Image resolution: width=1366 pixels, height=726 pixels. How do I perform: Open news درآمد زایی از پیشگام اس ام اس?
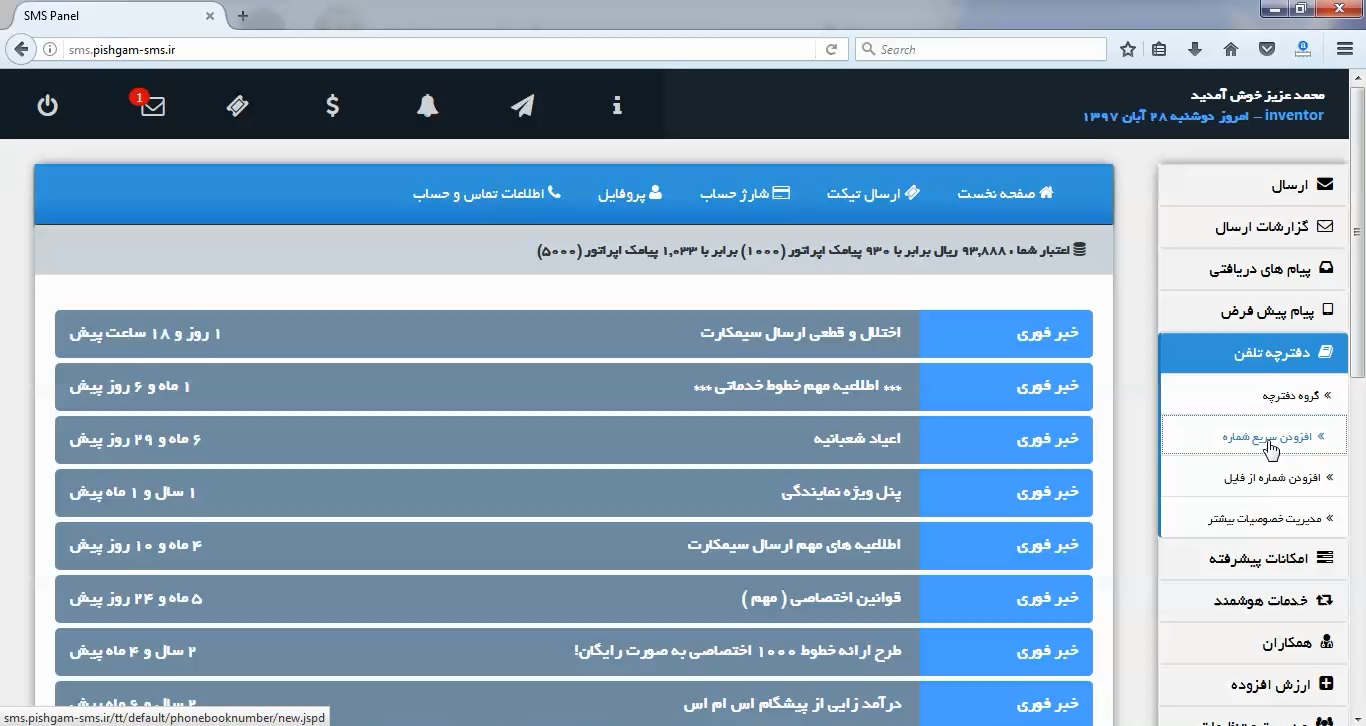574,704
